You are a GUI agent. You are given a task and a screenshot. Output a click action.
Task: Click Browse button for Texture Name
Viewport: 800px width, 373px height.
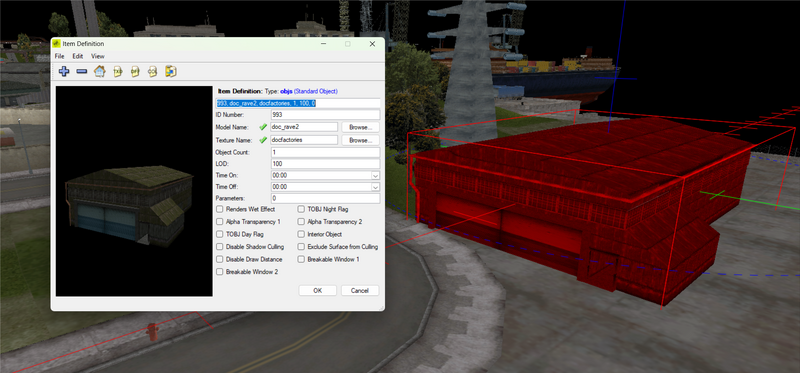coord(361,140)
